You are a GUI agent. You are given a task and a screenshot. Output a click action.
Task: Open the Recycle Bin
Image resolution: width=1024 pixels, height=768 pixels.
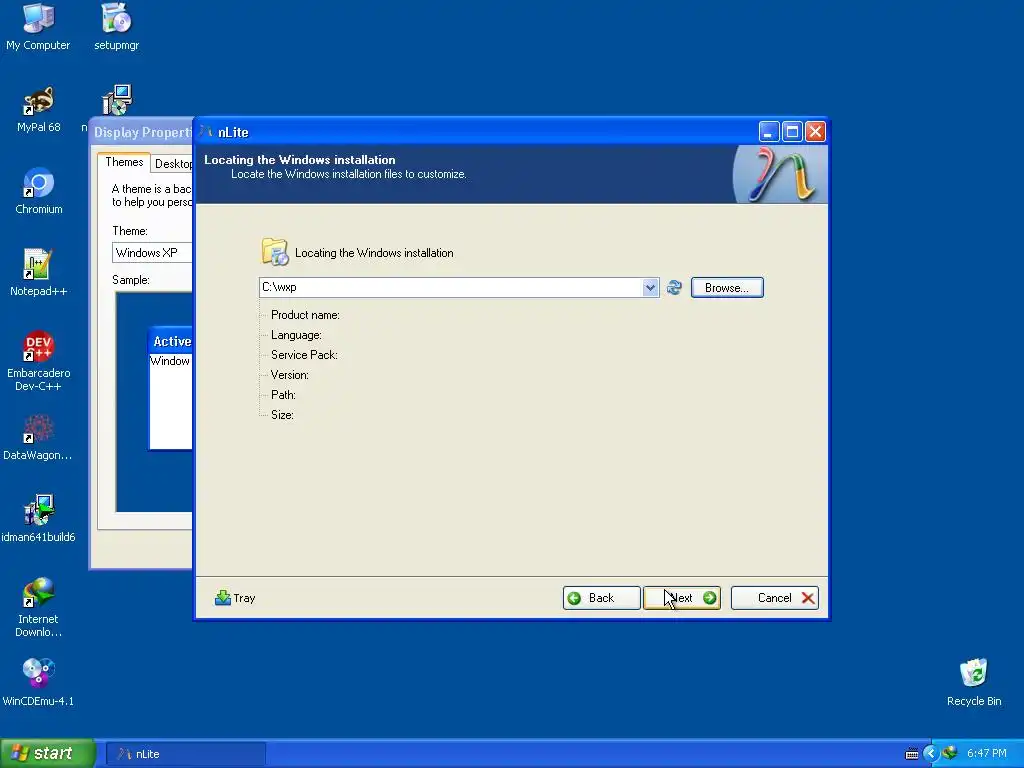(974, 683)
